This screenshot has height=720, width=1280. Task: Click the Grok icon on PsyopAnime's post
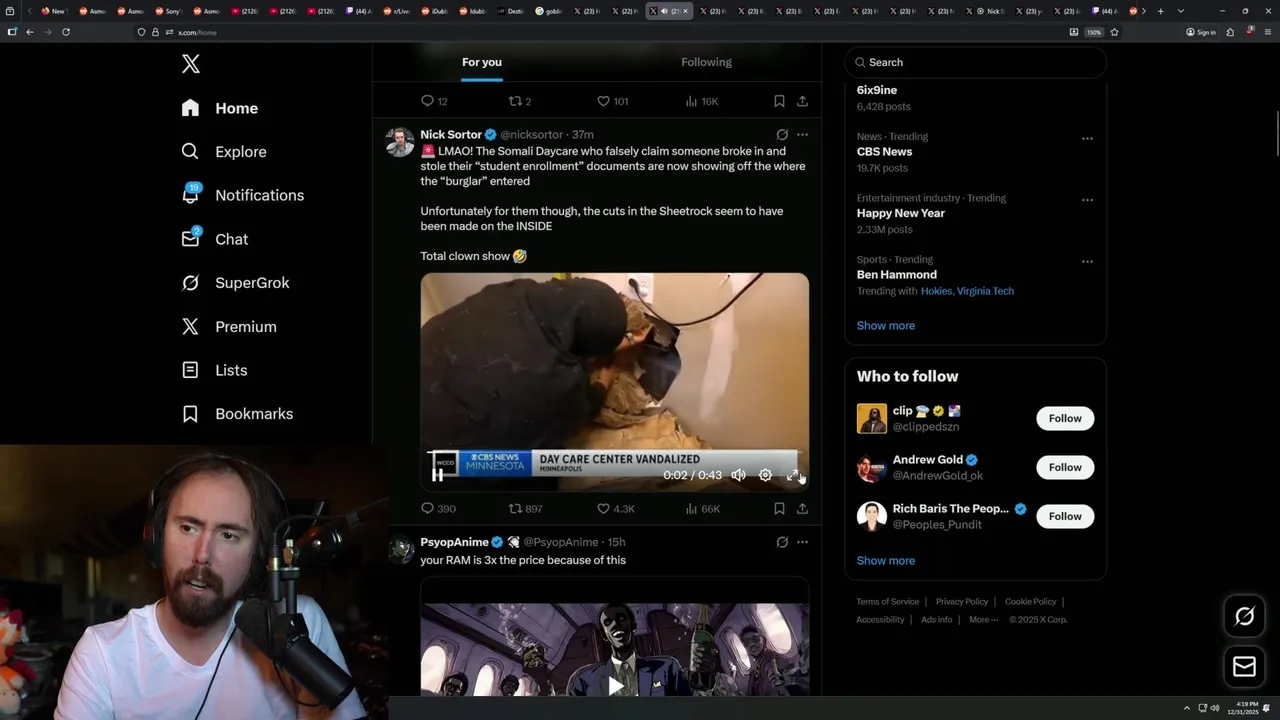782,542
